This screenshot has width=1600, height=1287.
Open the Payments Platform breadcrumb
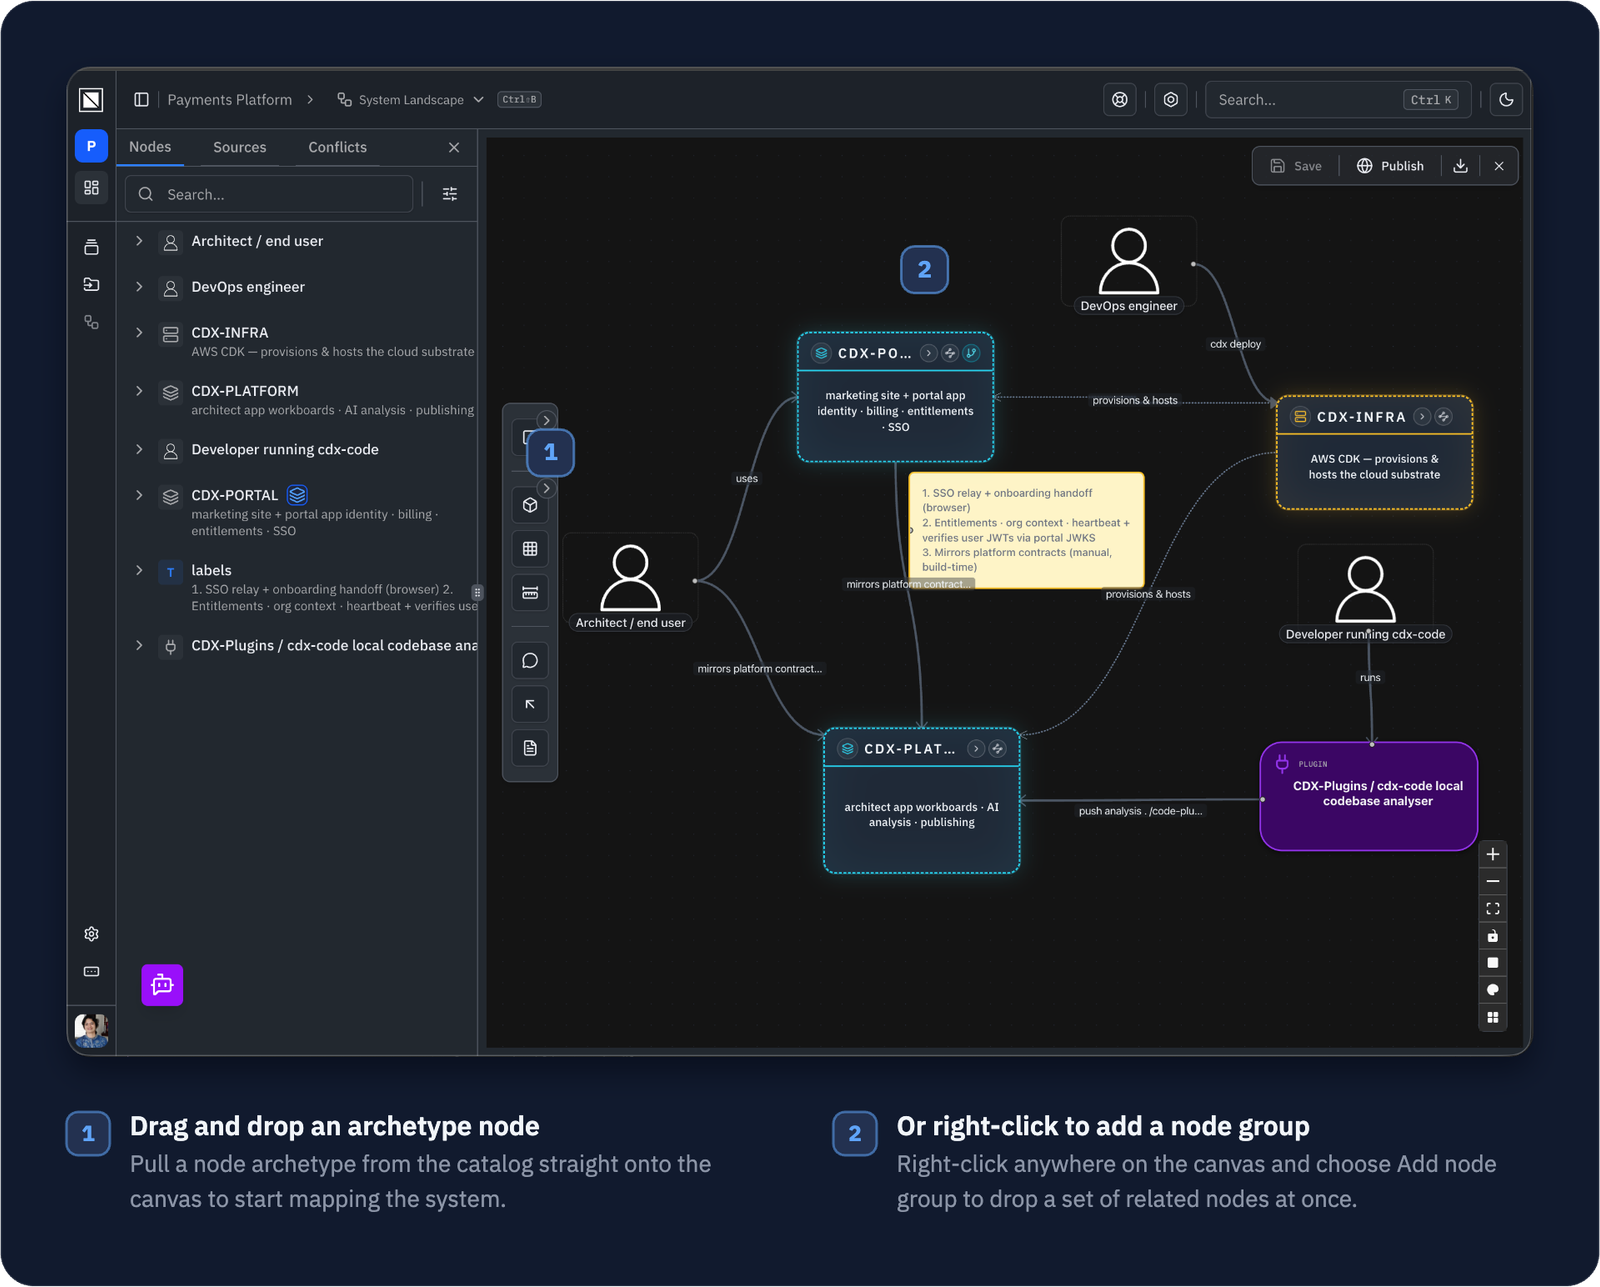(x=229, y=100)
